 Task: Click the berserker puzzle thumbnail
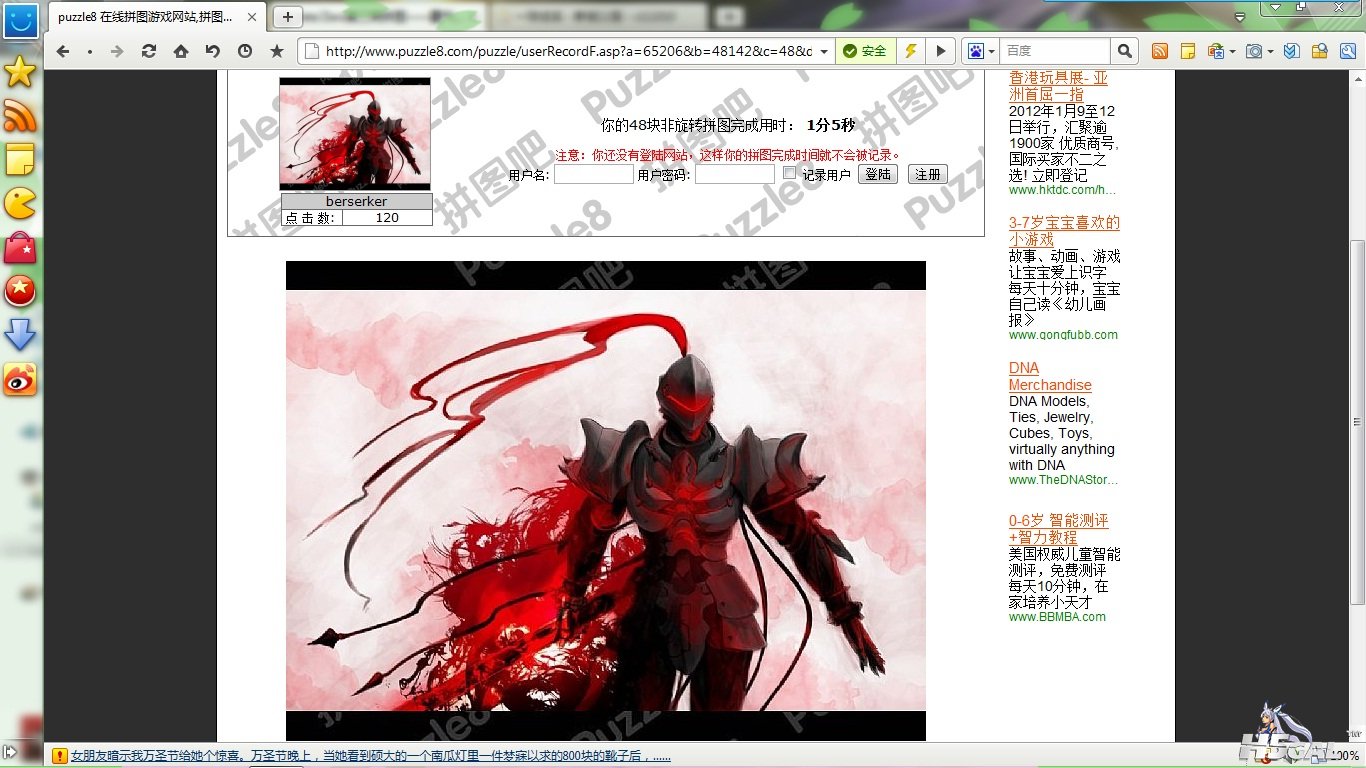pyautogui.click(x=355, y=134)
